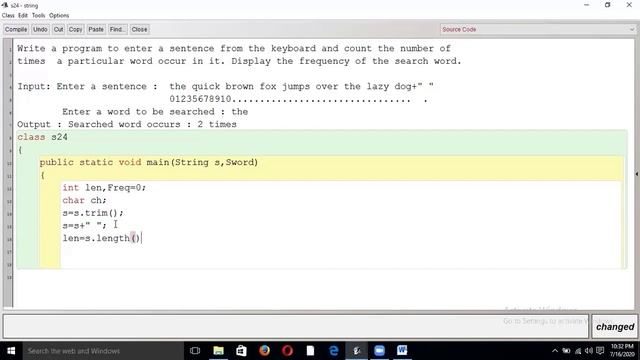Launch Microsoft Edge from the taskbar
The image size is (640, 360).
[333, 351]
